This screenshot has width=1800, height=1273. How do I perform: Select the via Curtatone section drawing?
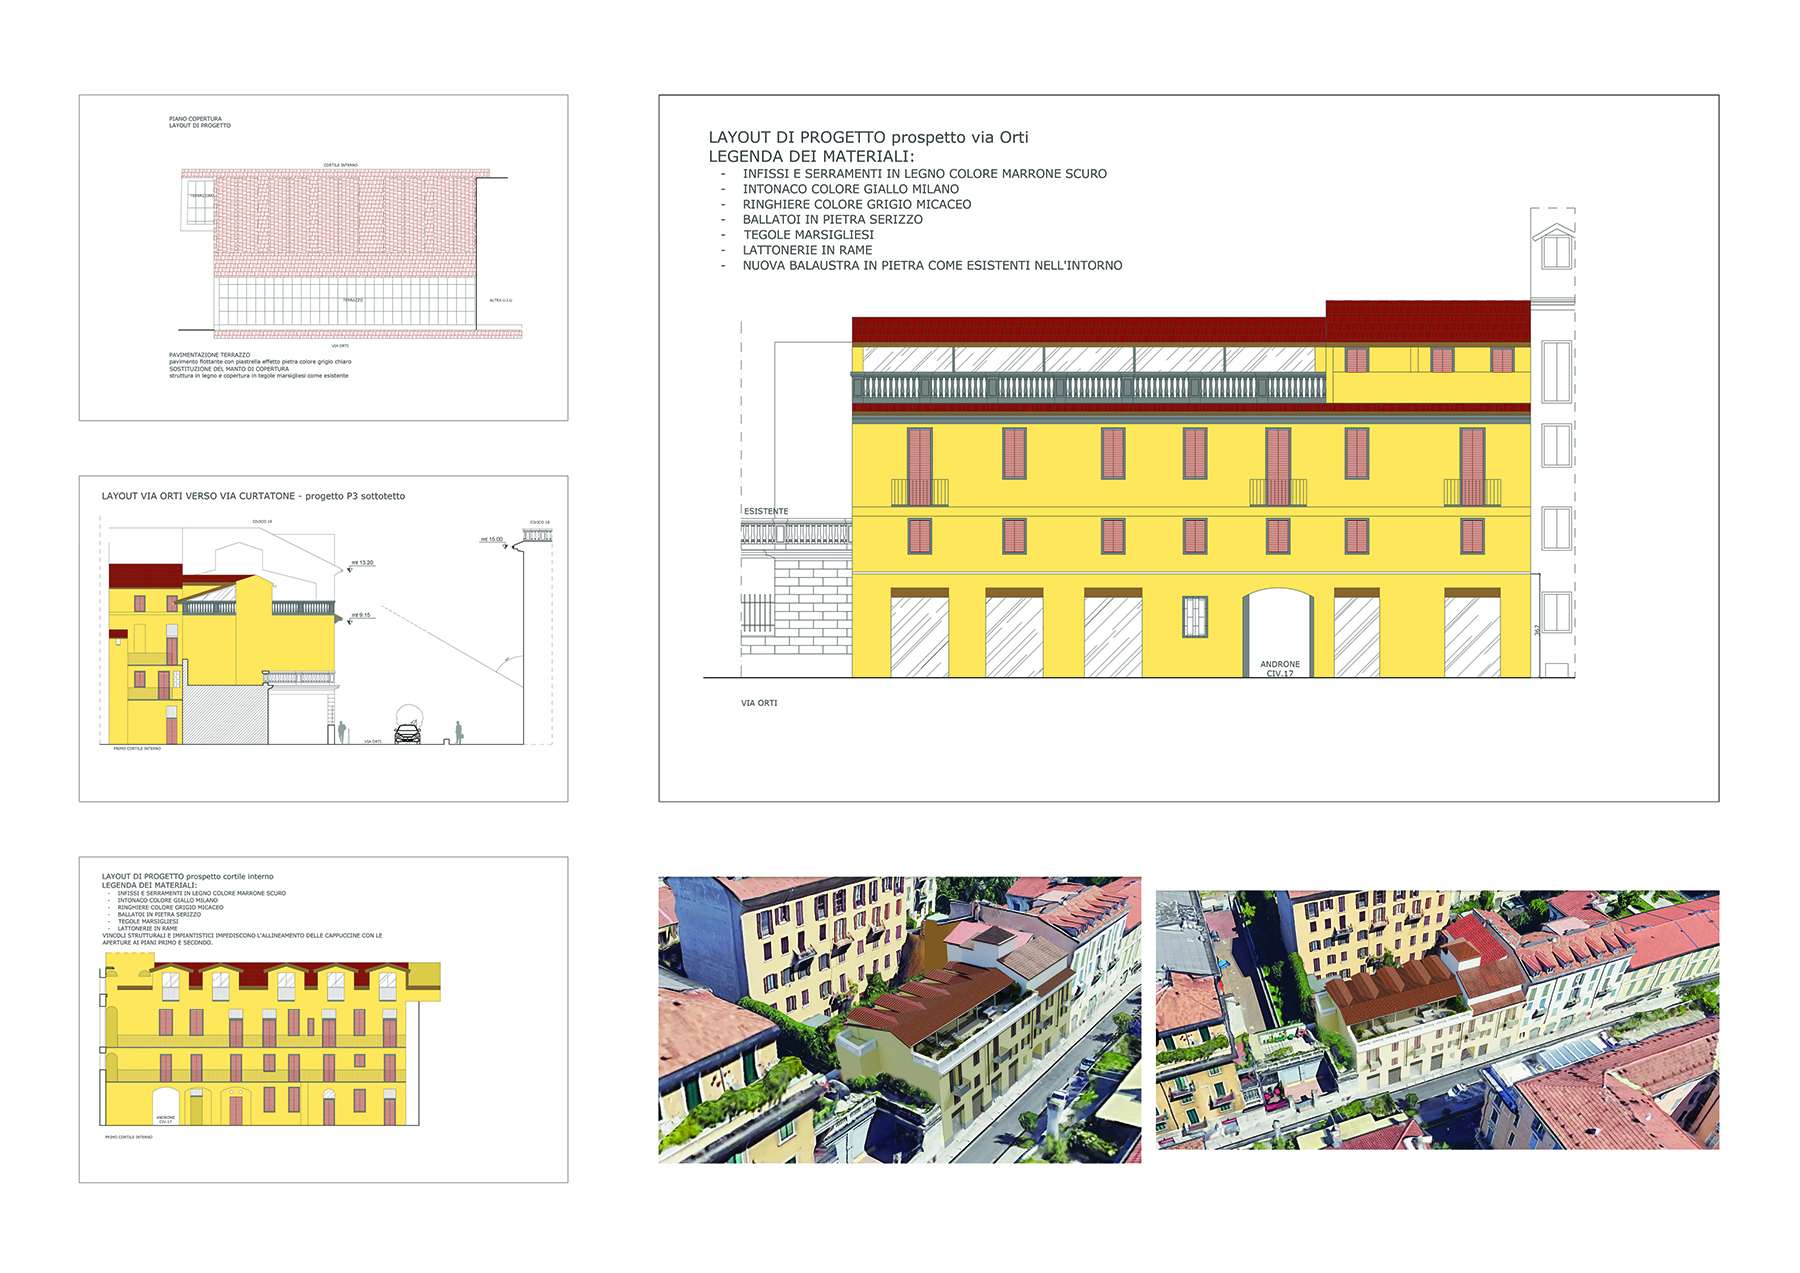pyautogui.click(x=323, y=638)
